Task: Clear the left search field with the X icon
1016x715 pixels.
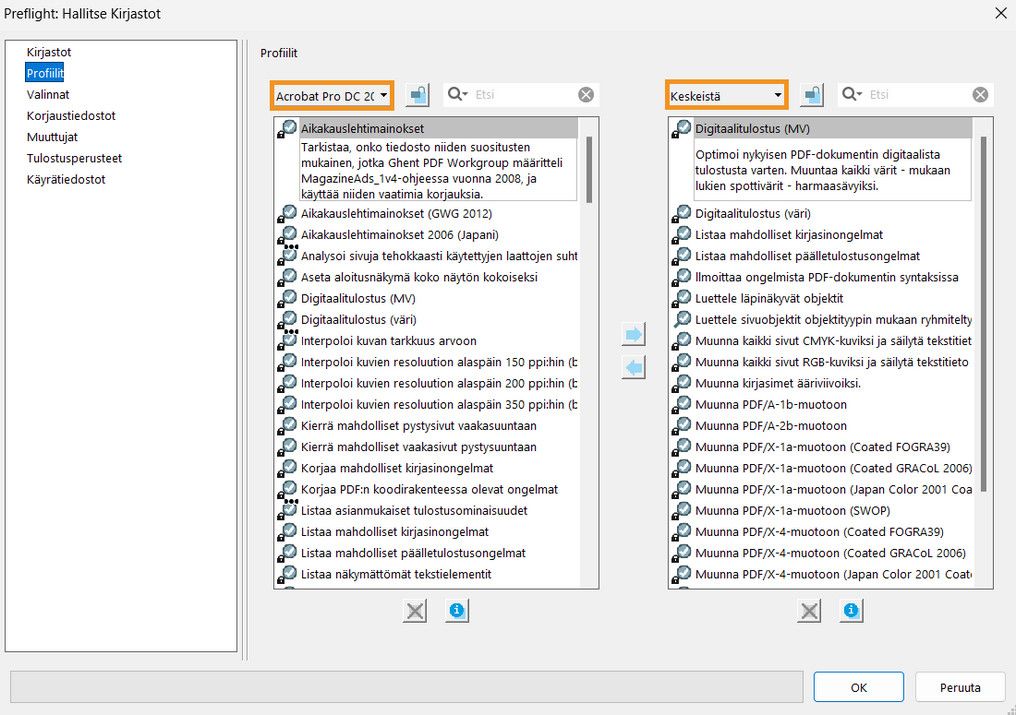Action: pyautogui.click(x=586, y=95)
